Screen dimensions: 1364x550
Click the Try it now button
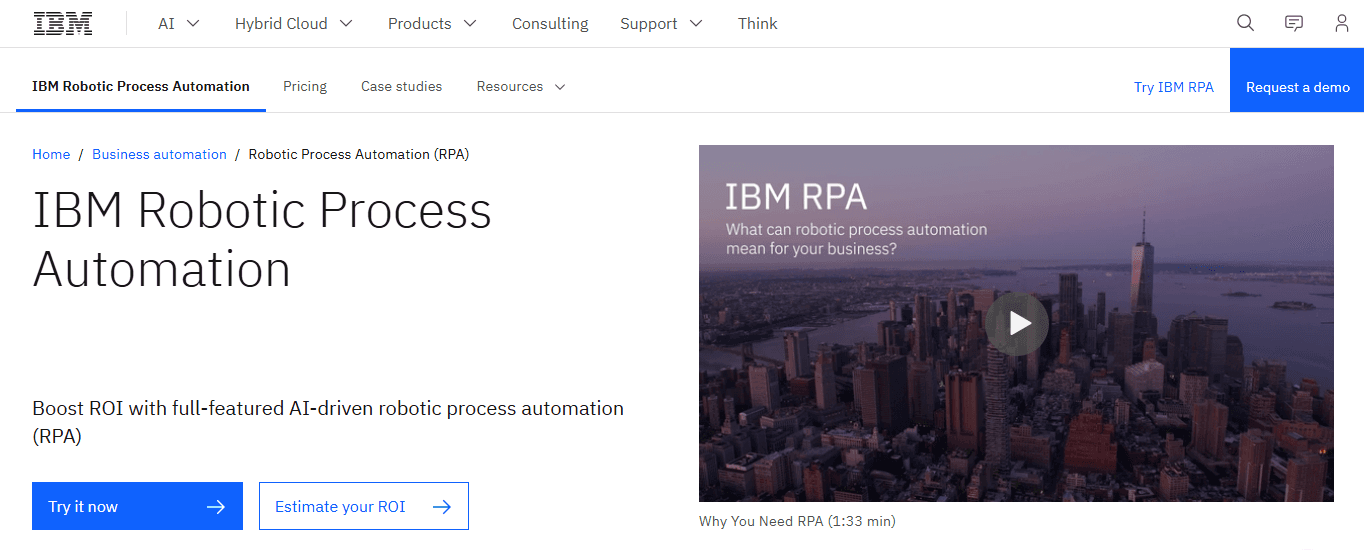137,506
